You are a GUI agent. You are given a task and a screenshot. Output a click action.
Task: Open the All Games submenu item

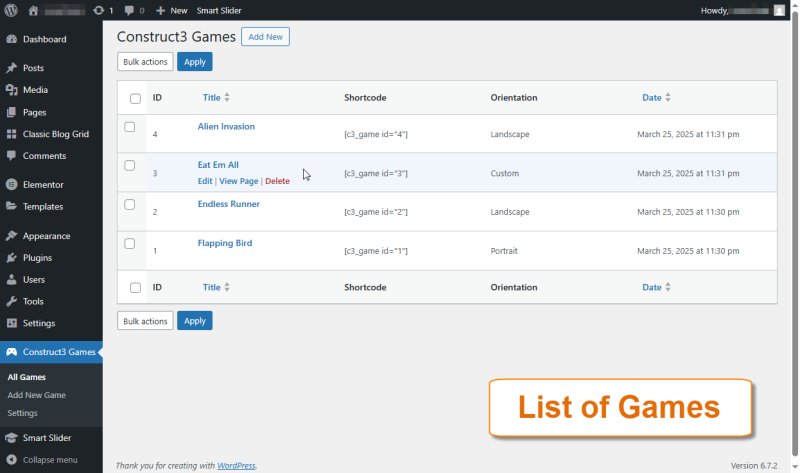tap(27, 377)
